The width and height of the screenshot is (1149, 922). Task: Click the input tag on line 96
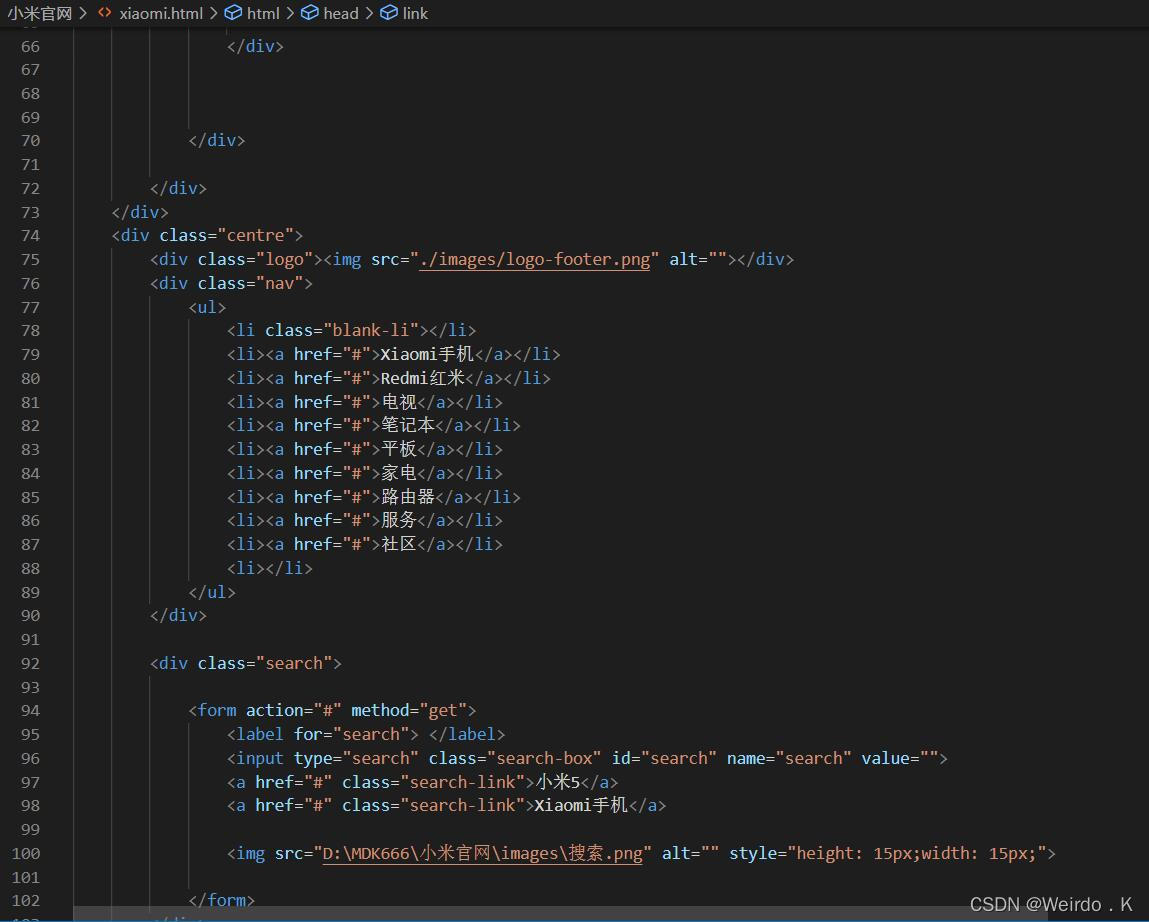coord(259,758)
